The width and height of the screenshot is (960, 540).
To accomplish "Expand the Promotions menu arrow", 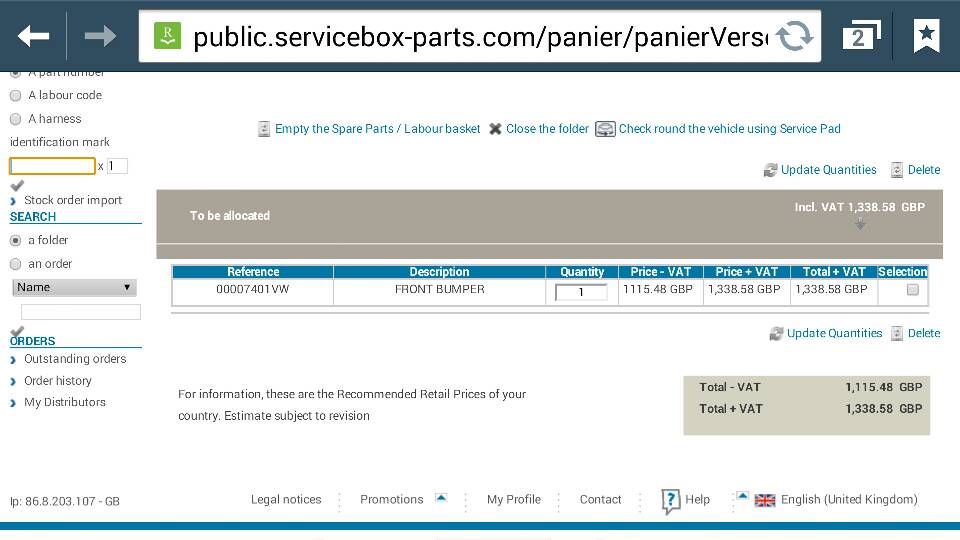I will pos(441,497).
